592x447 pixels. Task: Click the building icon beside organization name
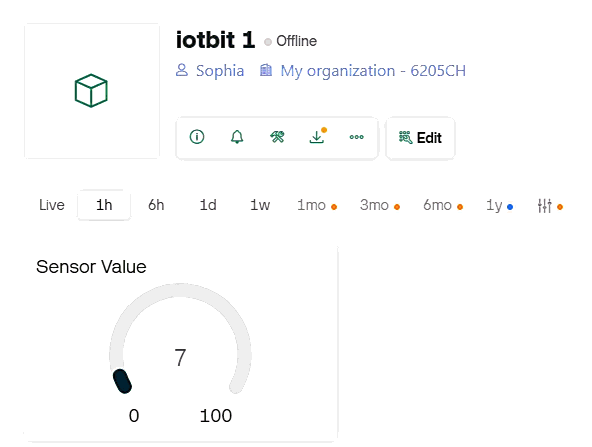point(266,70)
